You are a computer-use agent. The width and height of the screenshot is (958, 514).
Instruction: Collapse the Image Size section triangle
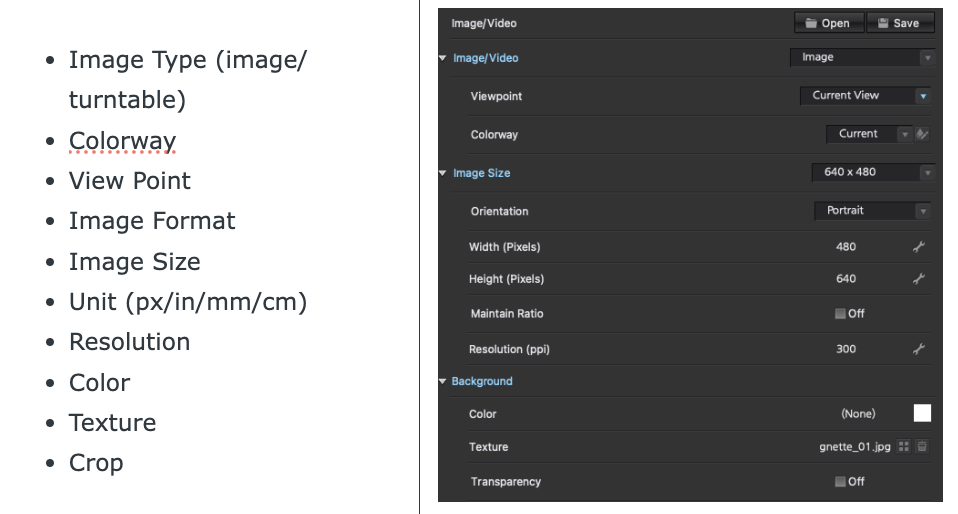pyautogui.click(x=442, y=173)
